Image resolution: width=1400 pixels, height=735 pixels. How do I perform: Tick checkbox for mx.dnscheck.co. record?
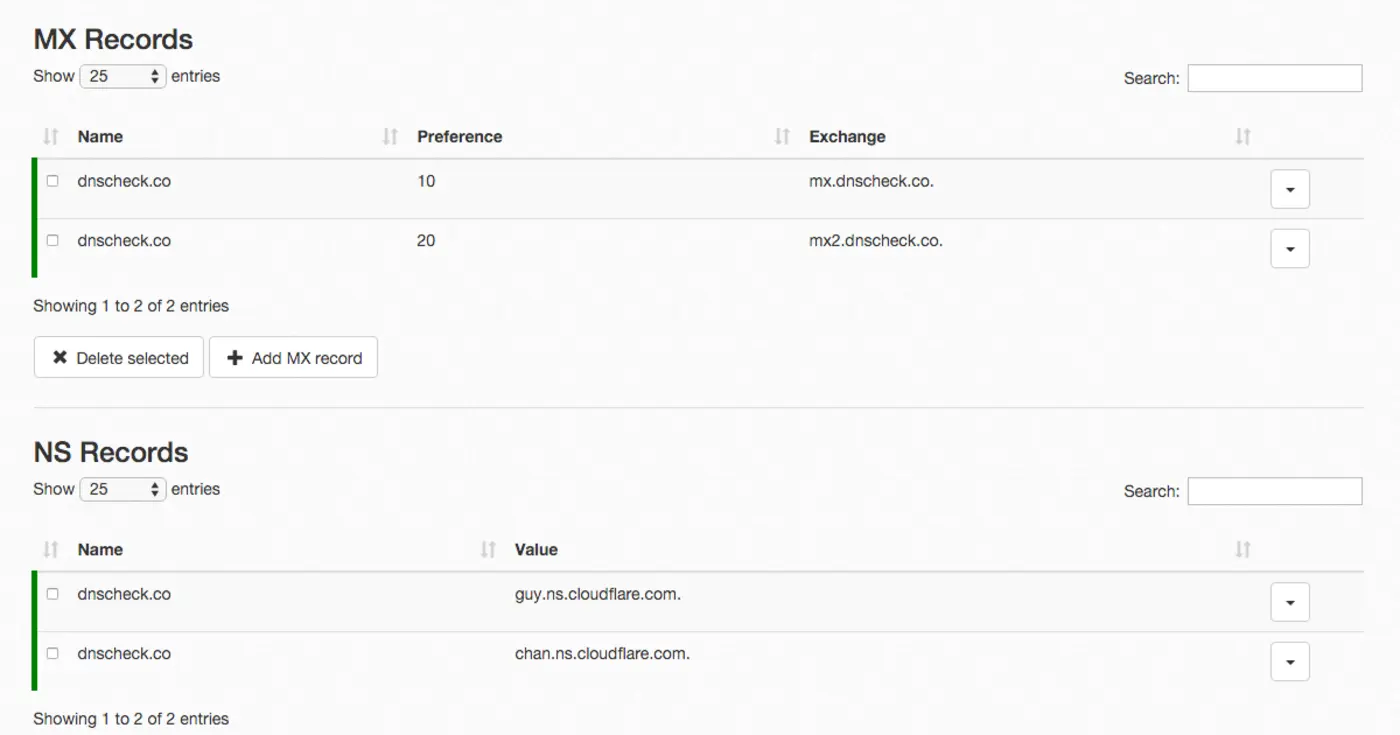coord(53,181)
